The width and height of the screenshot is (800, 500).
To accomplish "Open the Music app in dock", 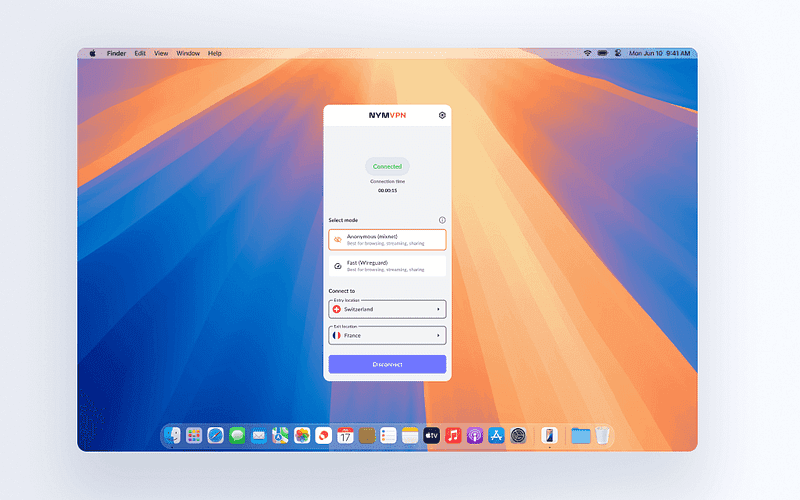I will [453, 435].
